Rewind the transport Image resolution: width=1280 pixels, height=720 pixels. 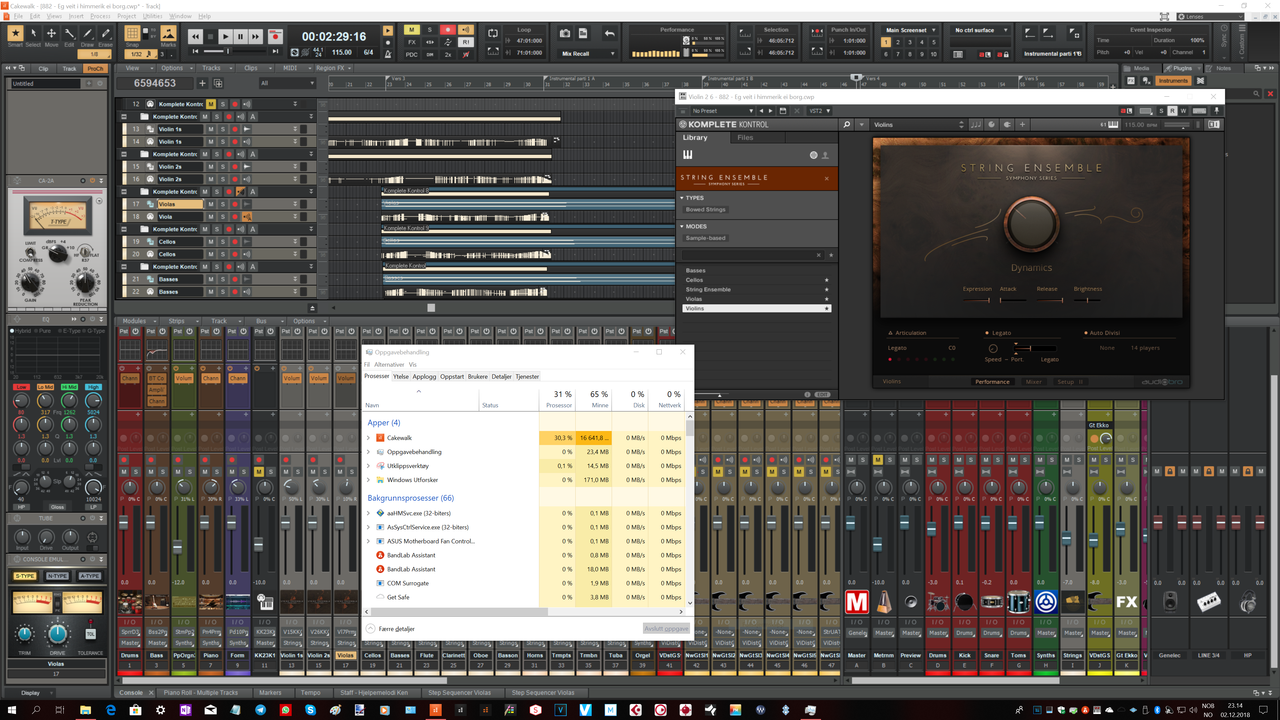coord(196,36)
